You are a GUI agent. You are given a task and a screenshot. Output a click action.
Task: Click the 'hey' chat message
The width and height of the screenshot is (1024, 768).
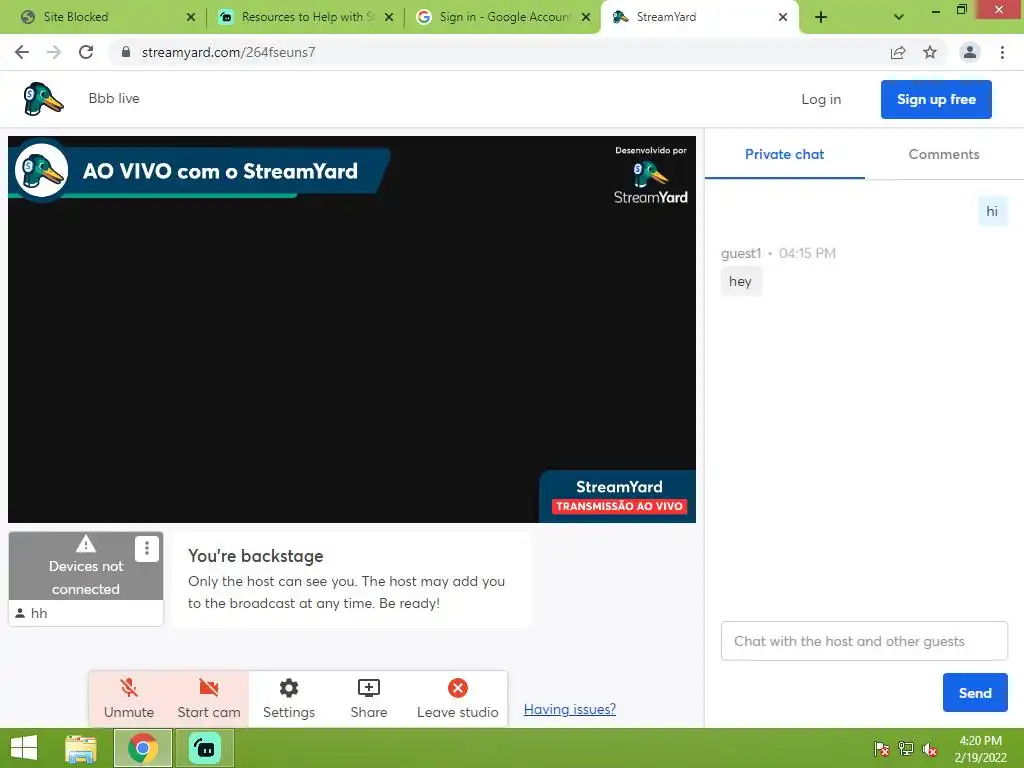tap(741, 281)
